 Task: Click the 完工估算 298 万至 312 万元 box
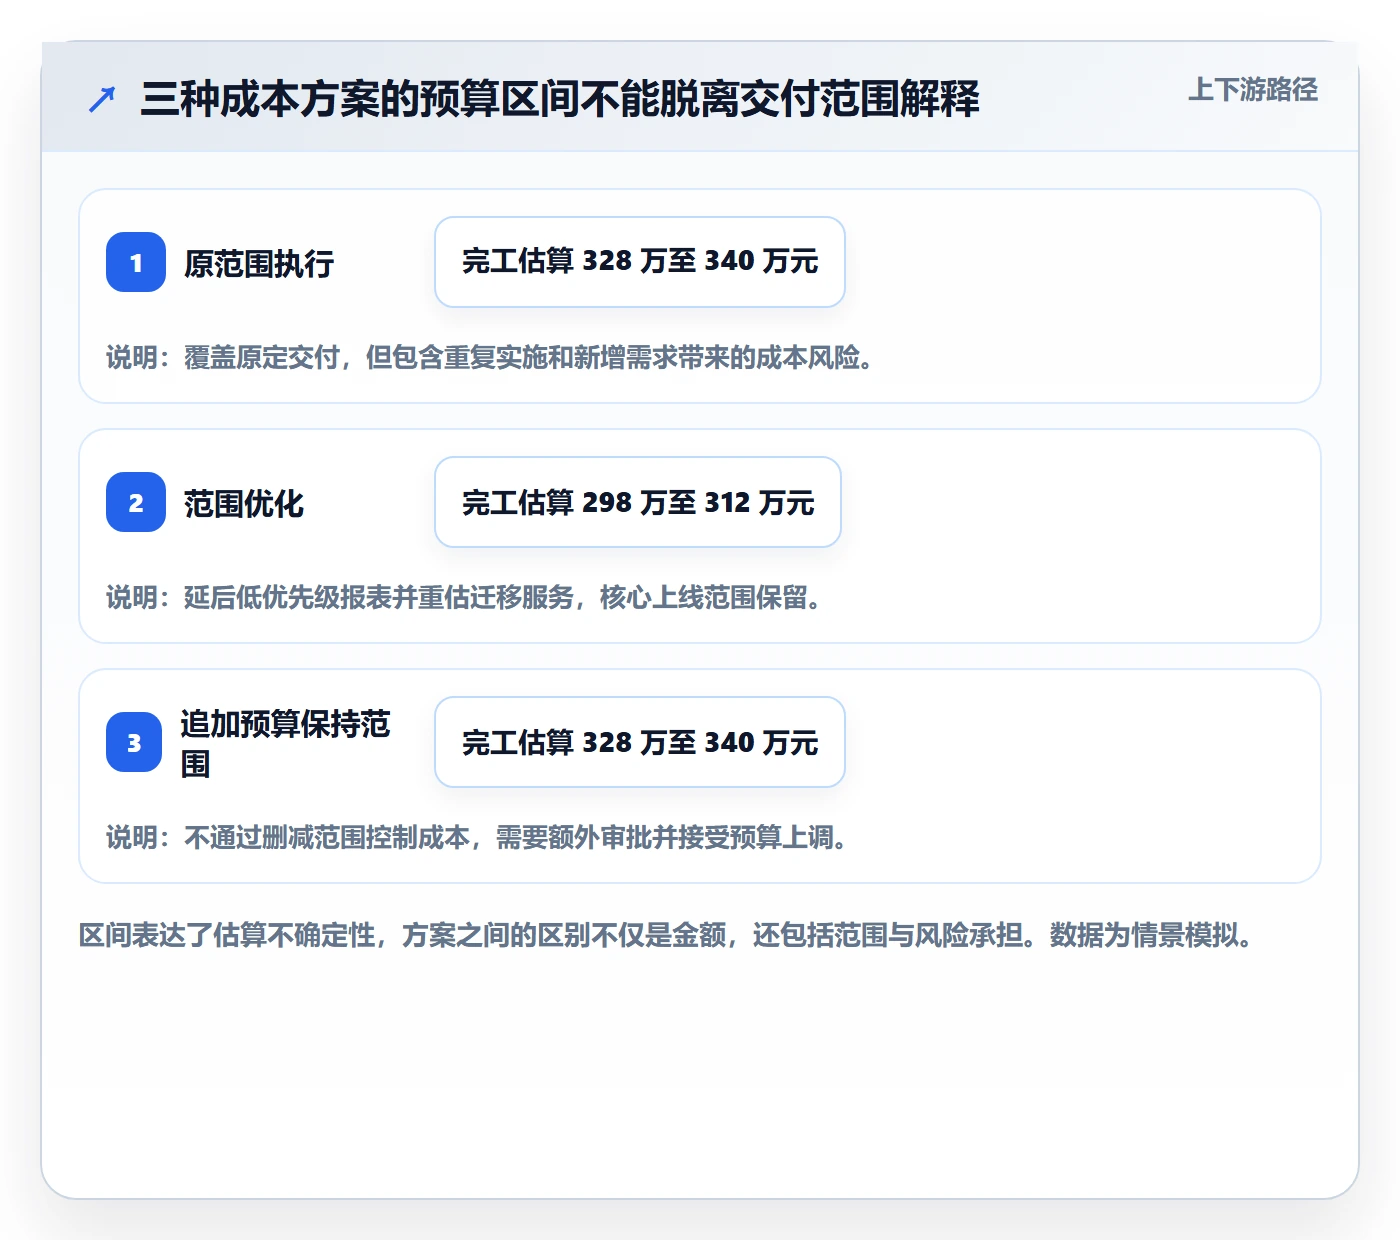(638, 502)
